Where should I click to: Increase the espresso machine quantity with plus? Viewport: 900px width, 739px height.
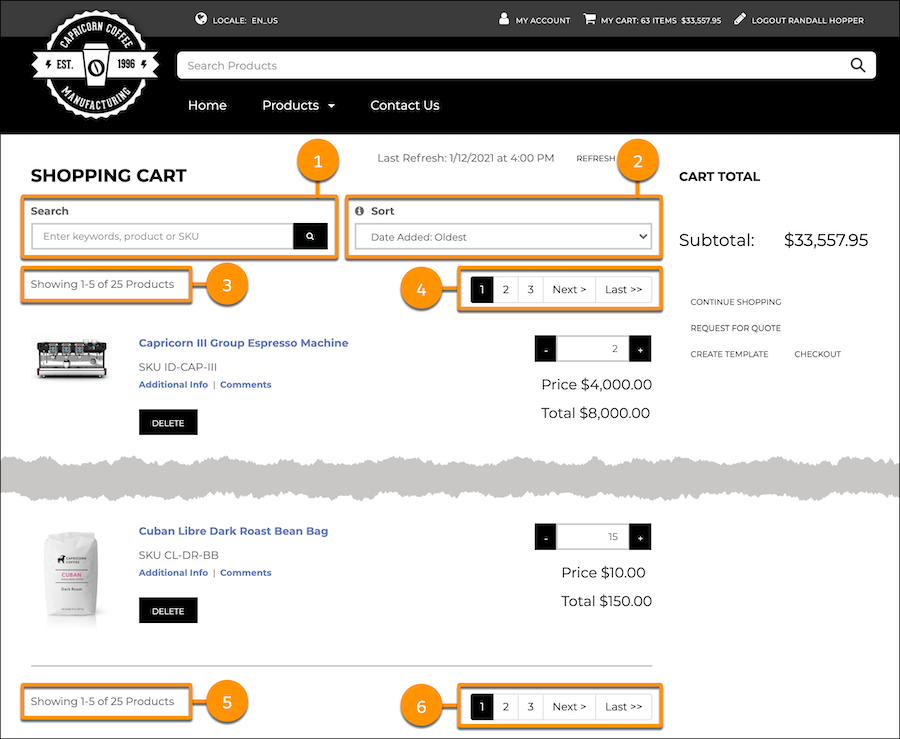point(640,349)
